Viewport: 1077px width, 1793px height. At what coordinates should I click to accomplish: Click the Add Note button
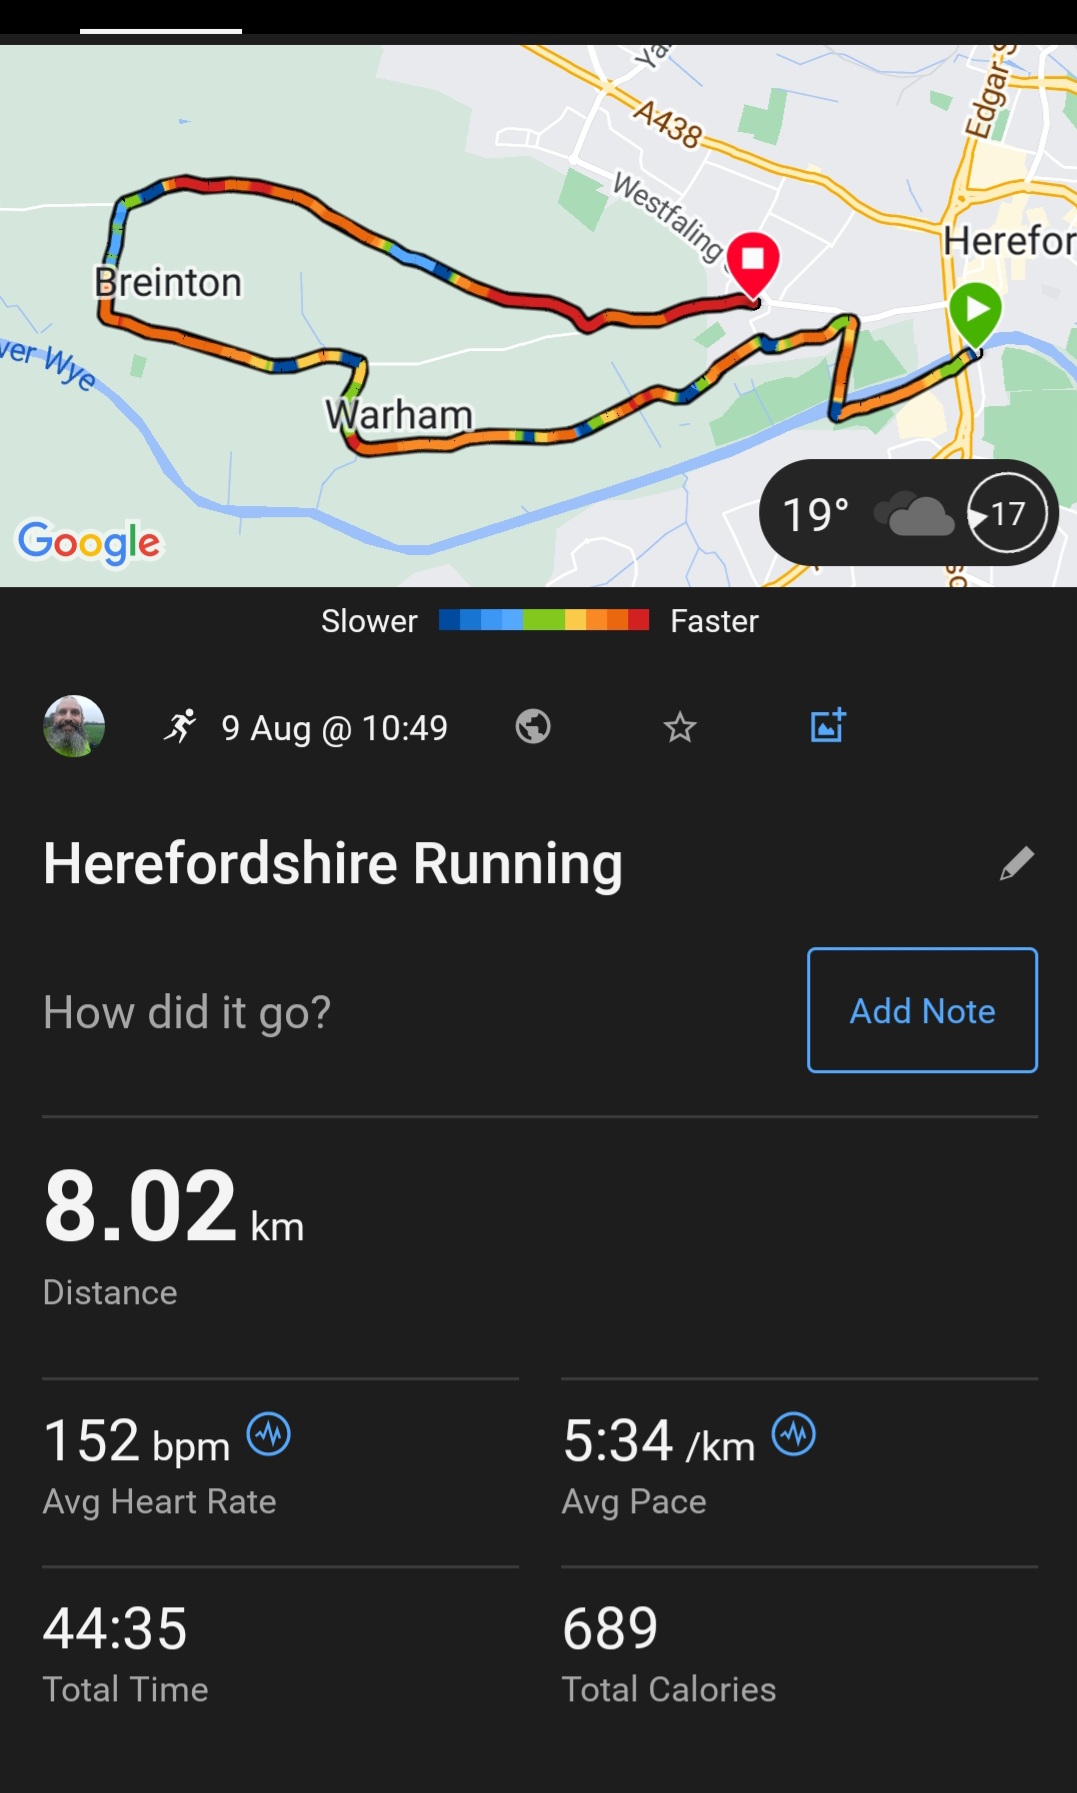click(922, 1010)
